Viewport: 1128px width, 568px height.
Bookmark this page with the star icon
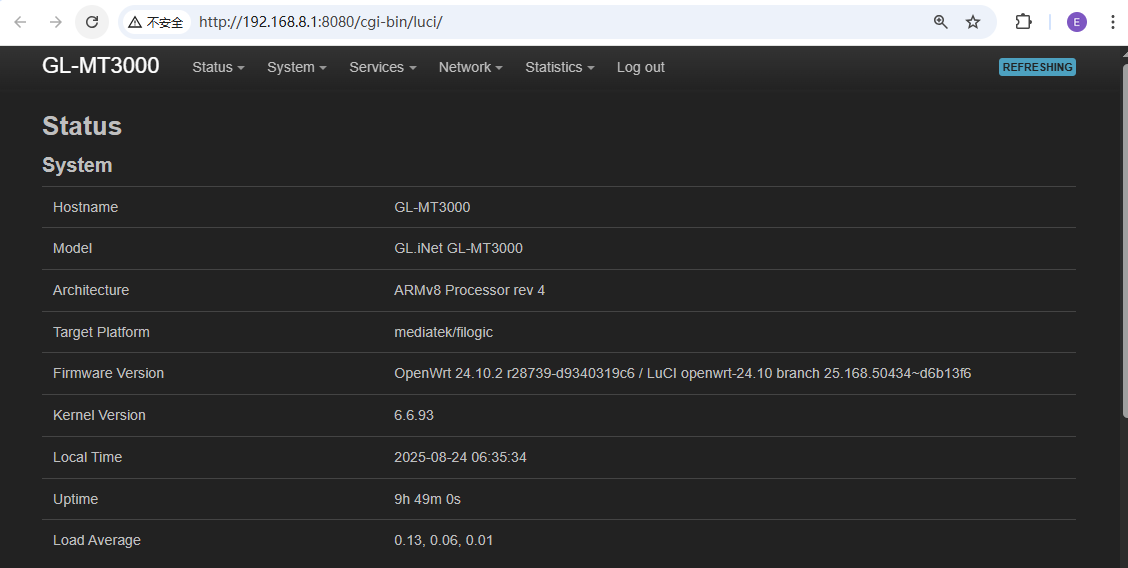973,22
